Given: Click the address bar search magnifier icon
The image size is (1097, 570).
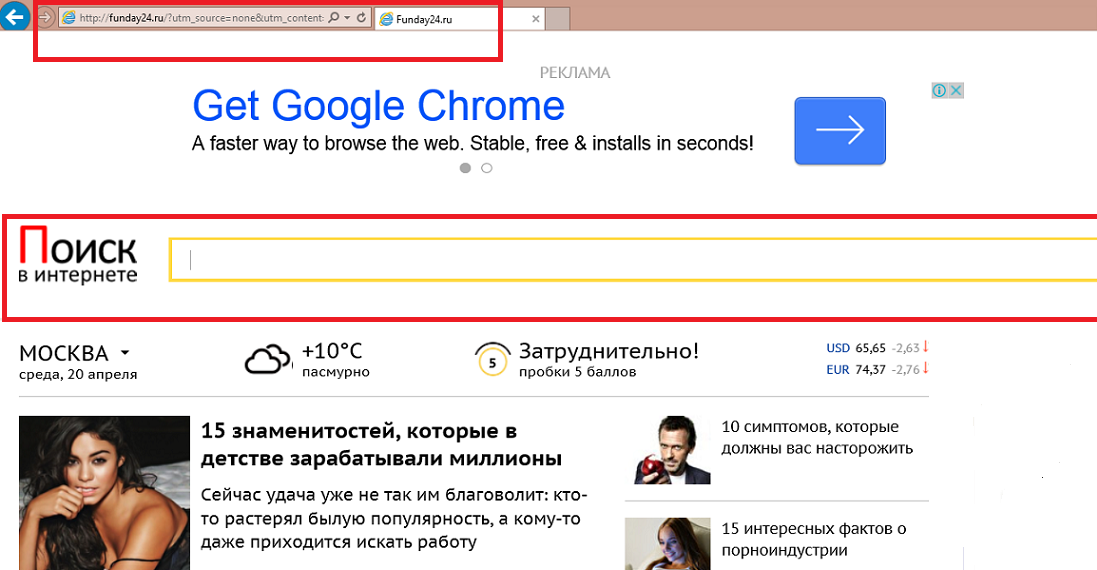Looking at the screenshot, I should 334,18.
